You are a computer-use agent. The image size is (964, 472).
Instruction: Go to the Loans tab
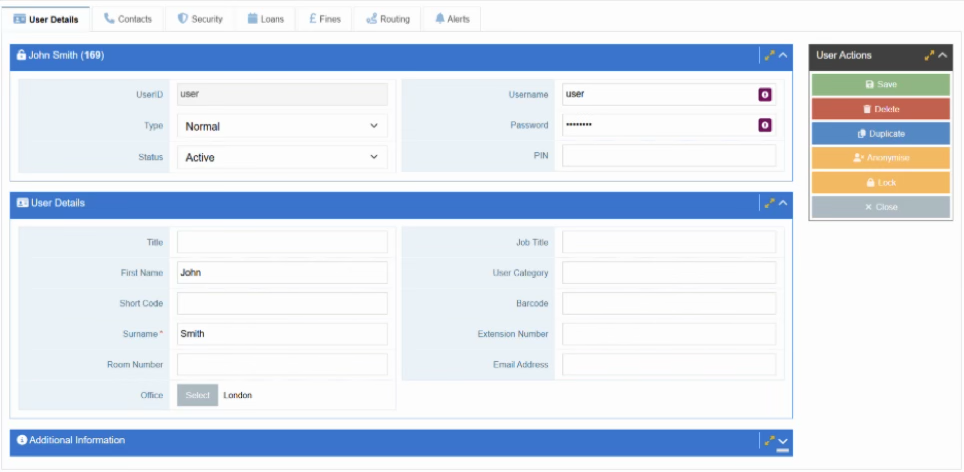(x=266, y=19)
